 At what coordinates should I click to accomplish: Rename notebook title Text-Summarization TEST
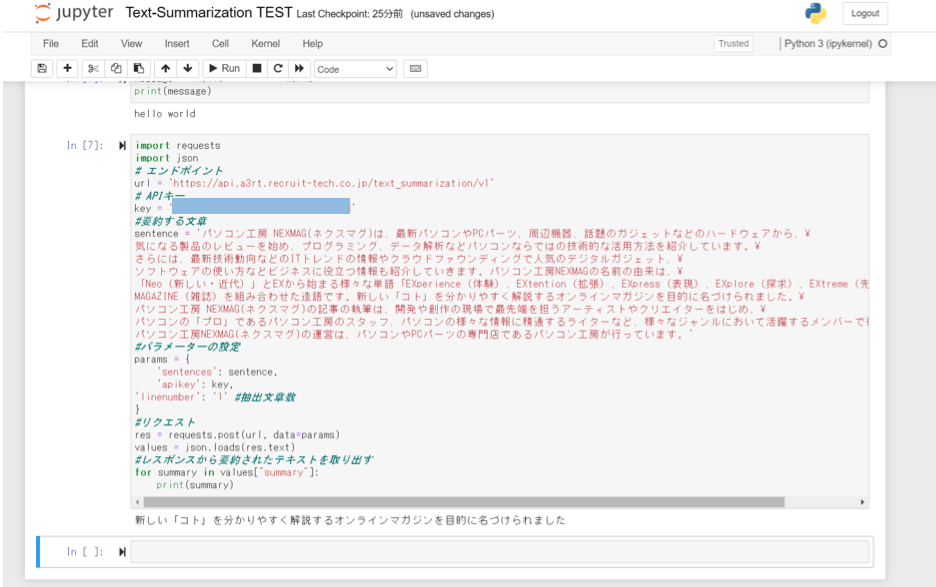pos(209,13)
